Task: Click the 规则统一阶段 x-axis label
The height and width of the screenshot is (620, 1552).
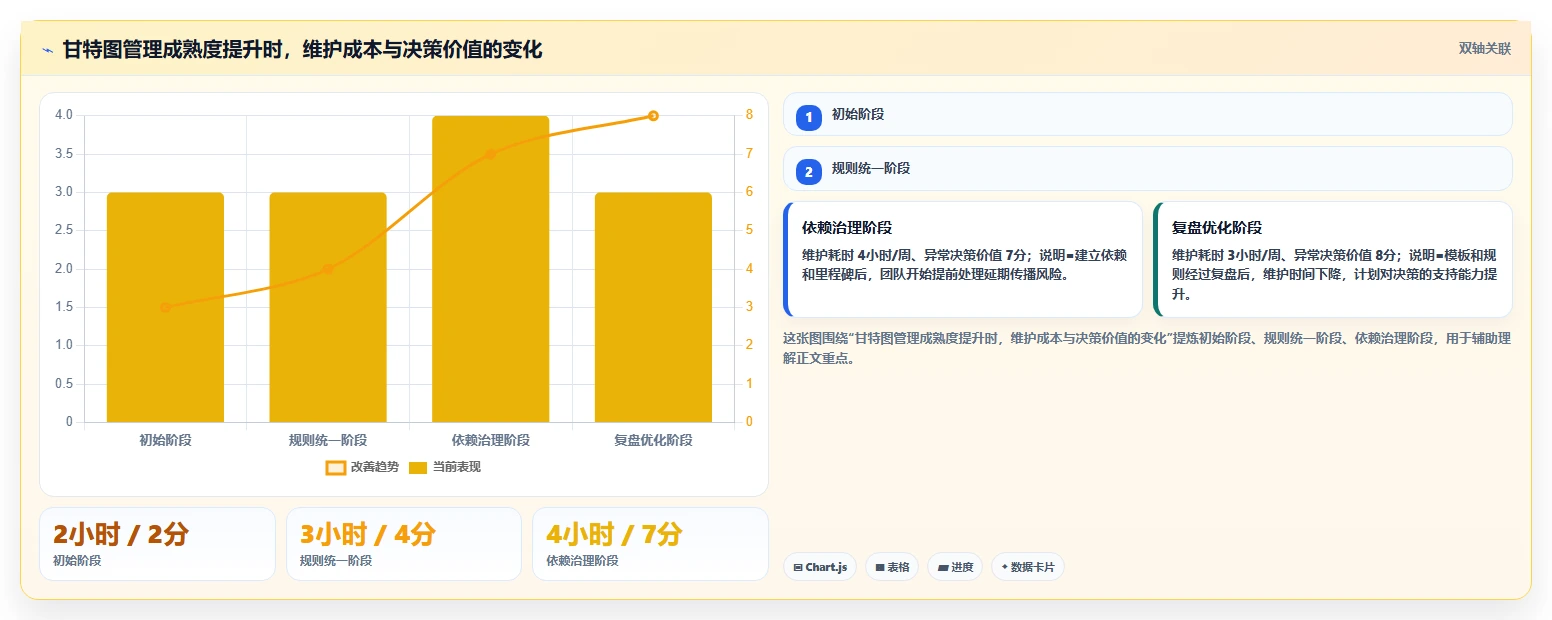Action: coord(328,440)
